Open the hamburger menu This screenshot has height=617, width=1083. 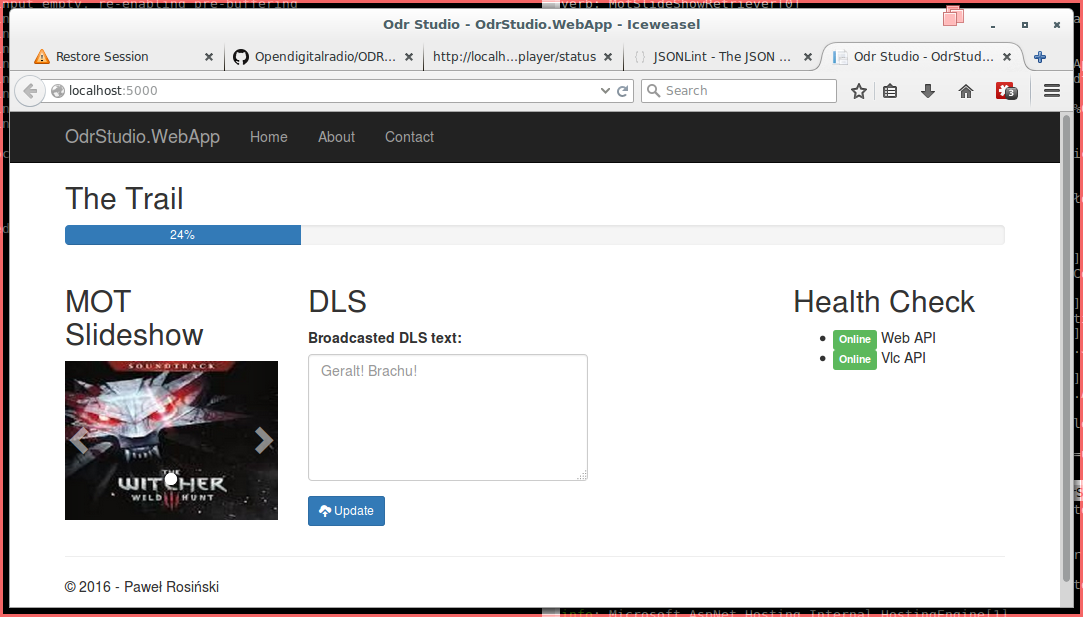point(1052,91)
